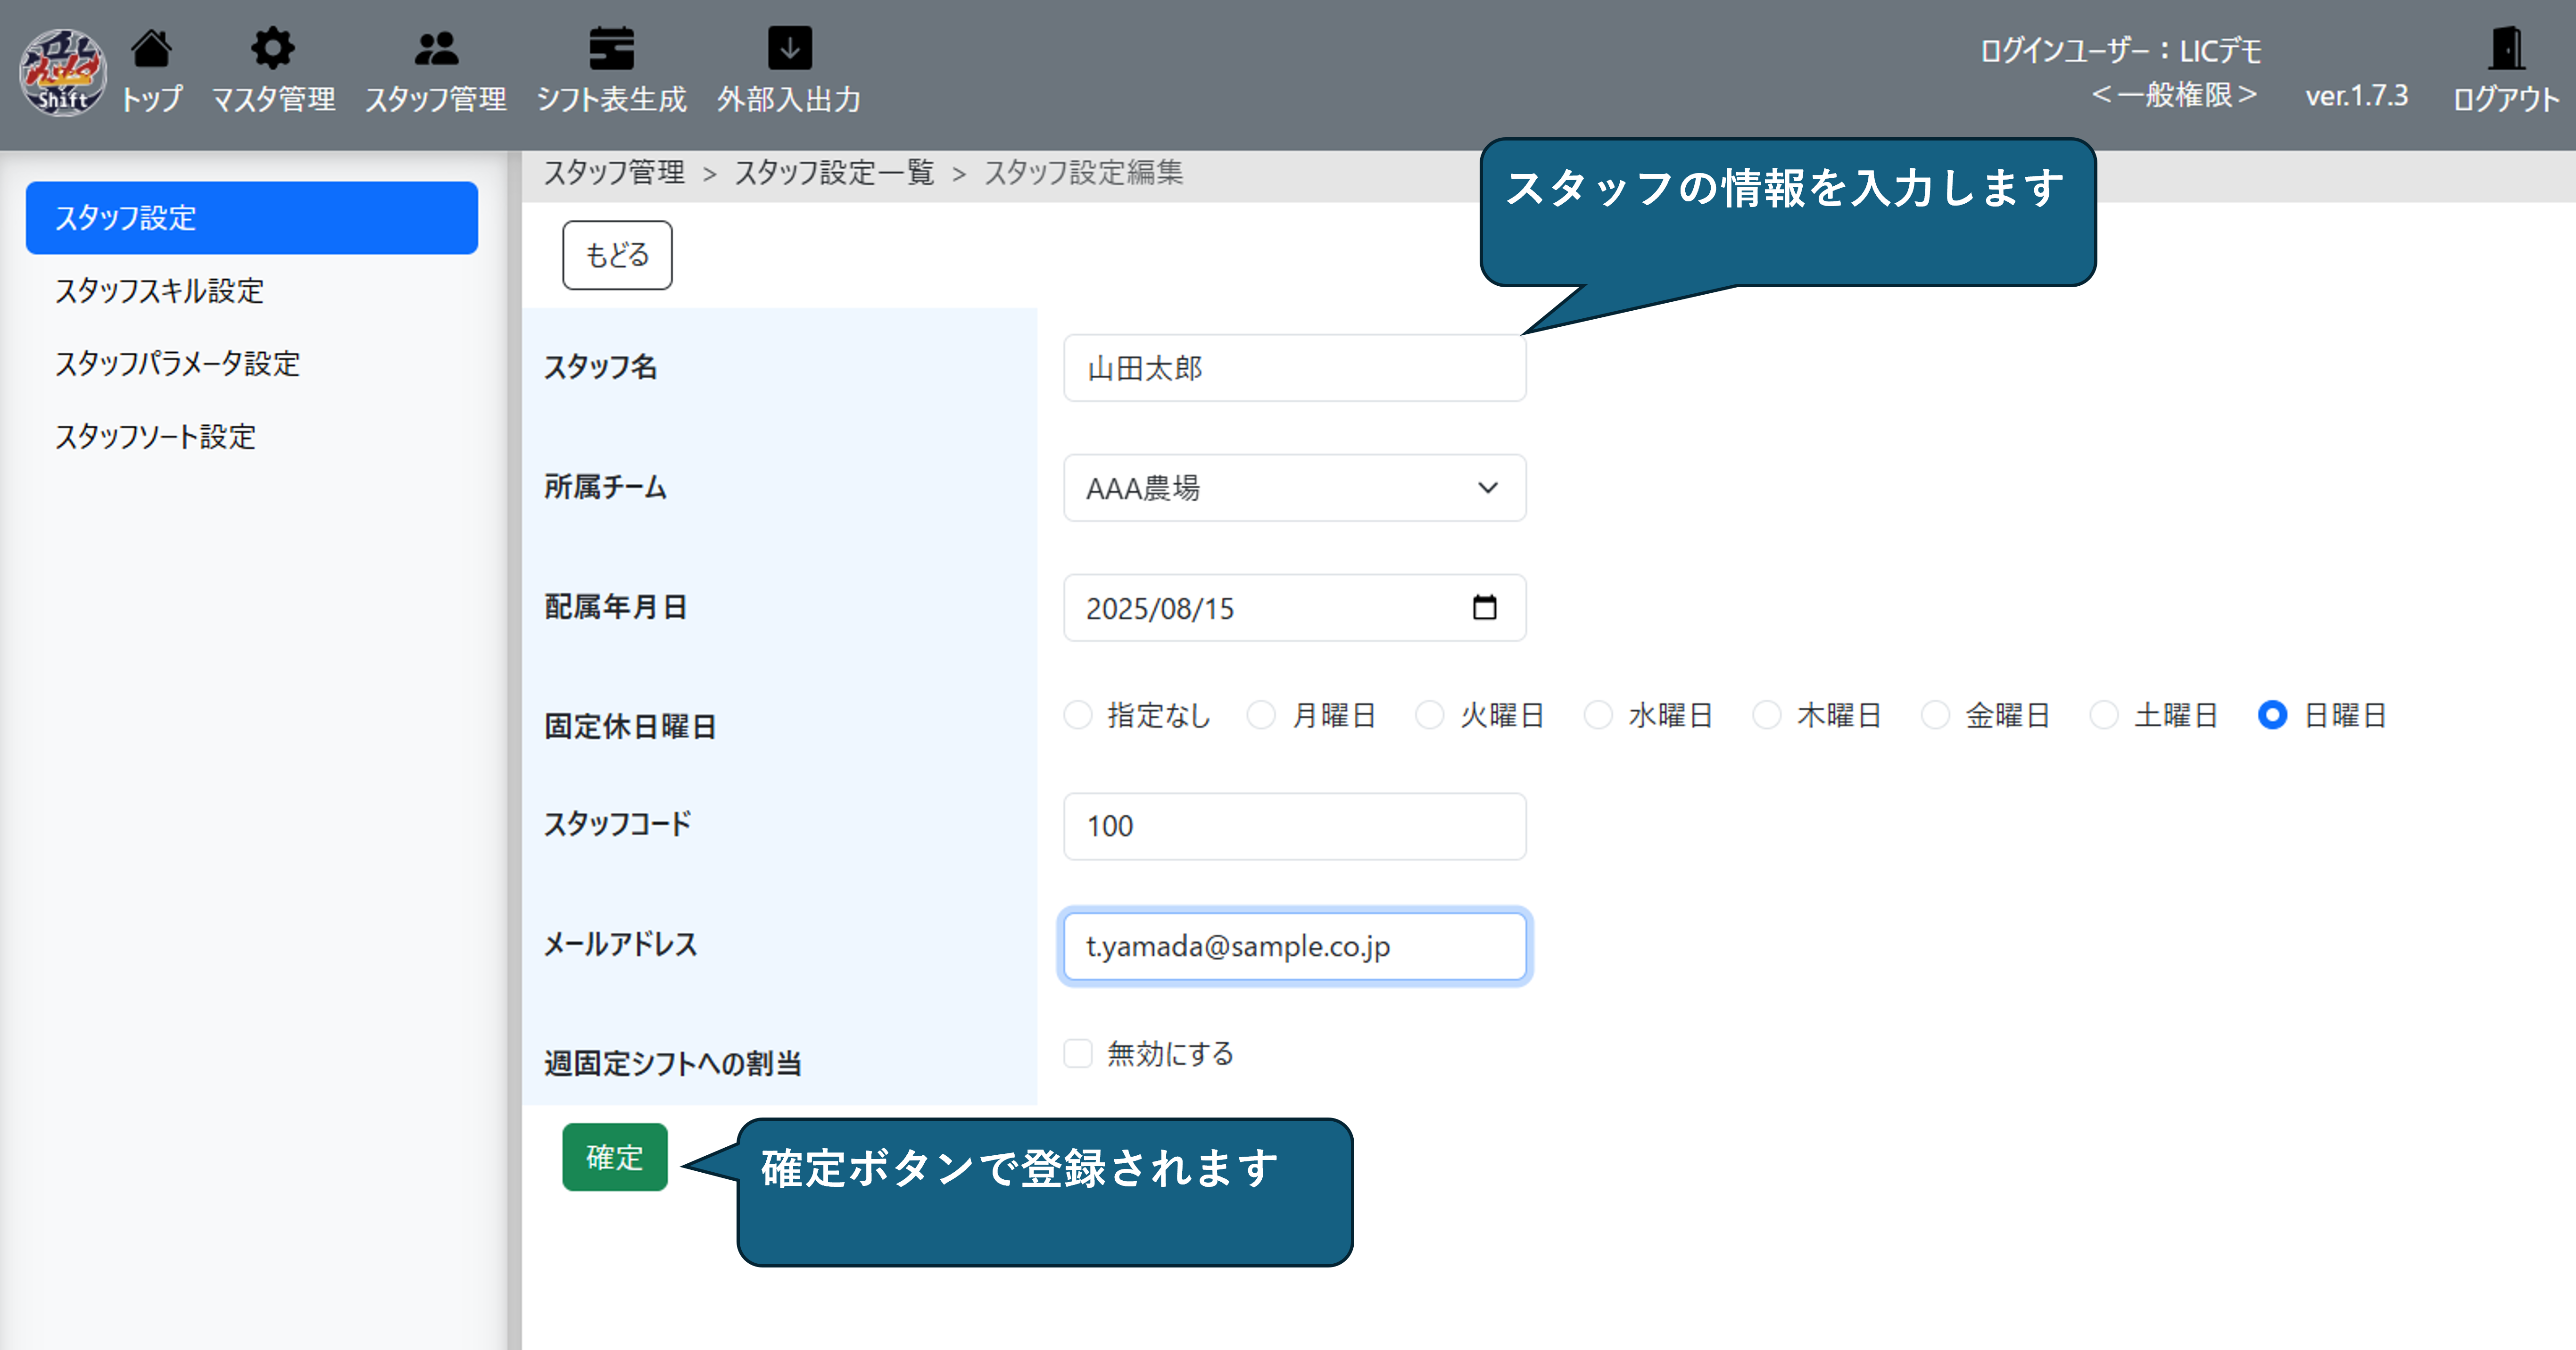Screen dimensions: 2576x1350
Task: Select 日曜日 fixed holiday radio button
Action: click(x=2272, y=715)
